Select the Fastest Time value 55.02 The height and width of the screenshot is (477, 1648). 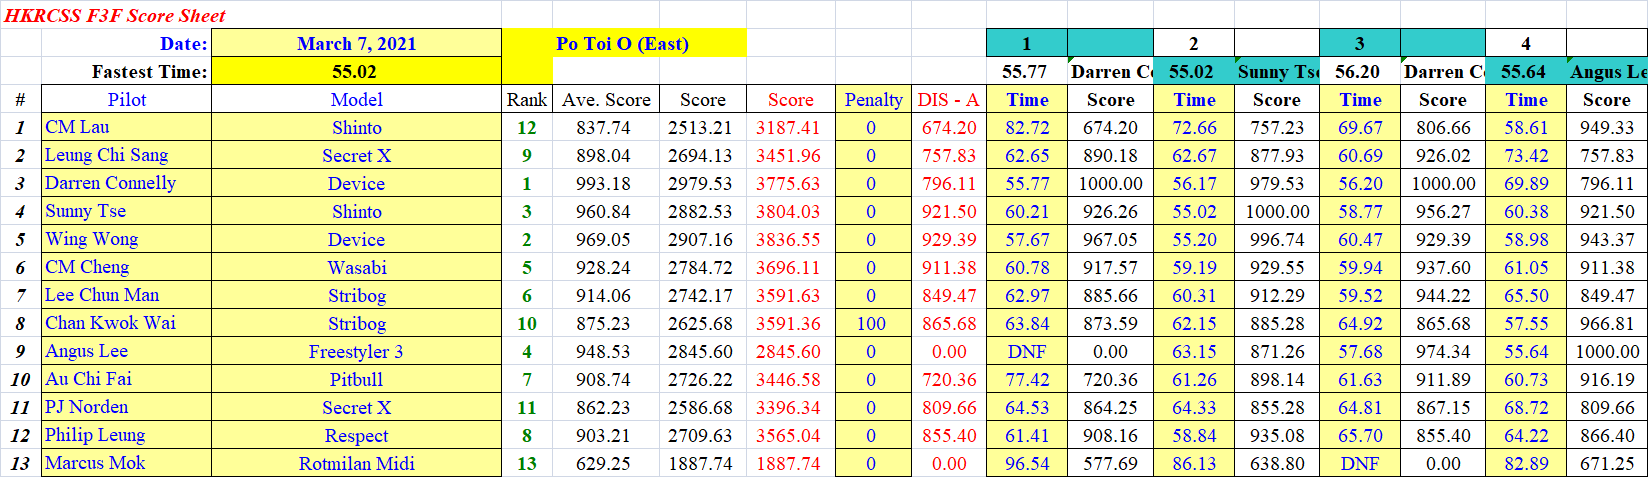pos(355,71)
